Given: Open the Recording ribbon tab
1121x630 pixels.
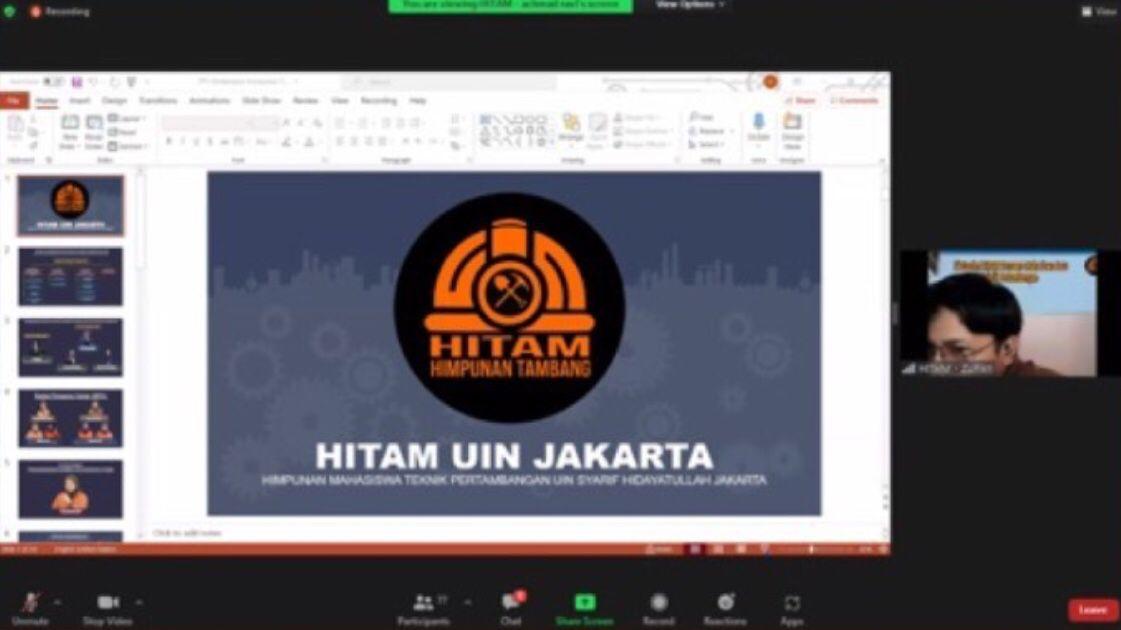Looking at the screenshot, I should [x=378, y=101].
